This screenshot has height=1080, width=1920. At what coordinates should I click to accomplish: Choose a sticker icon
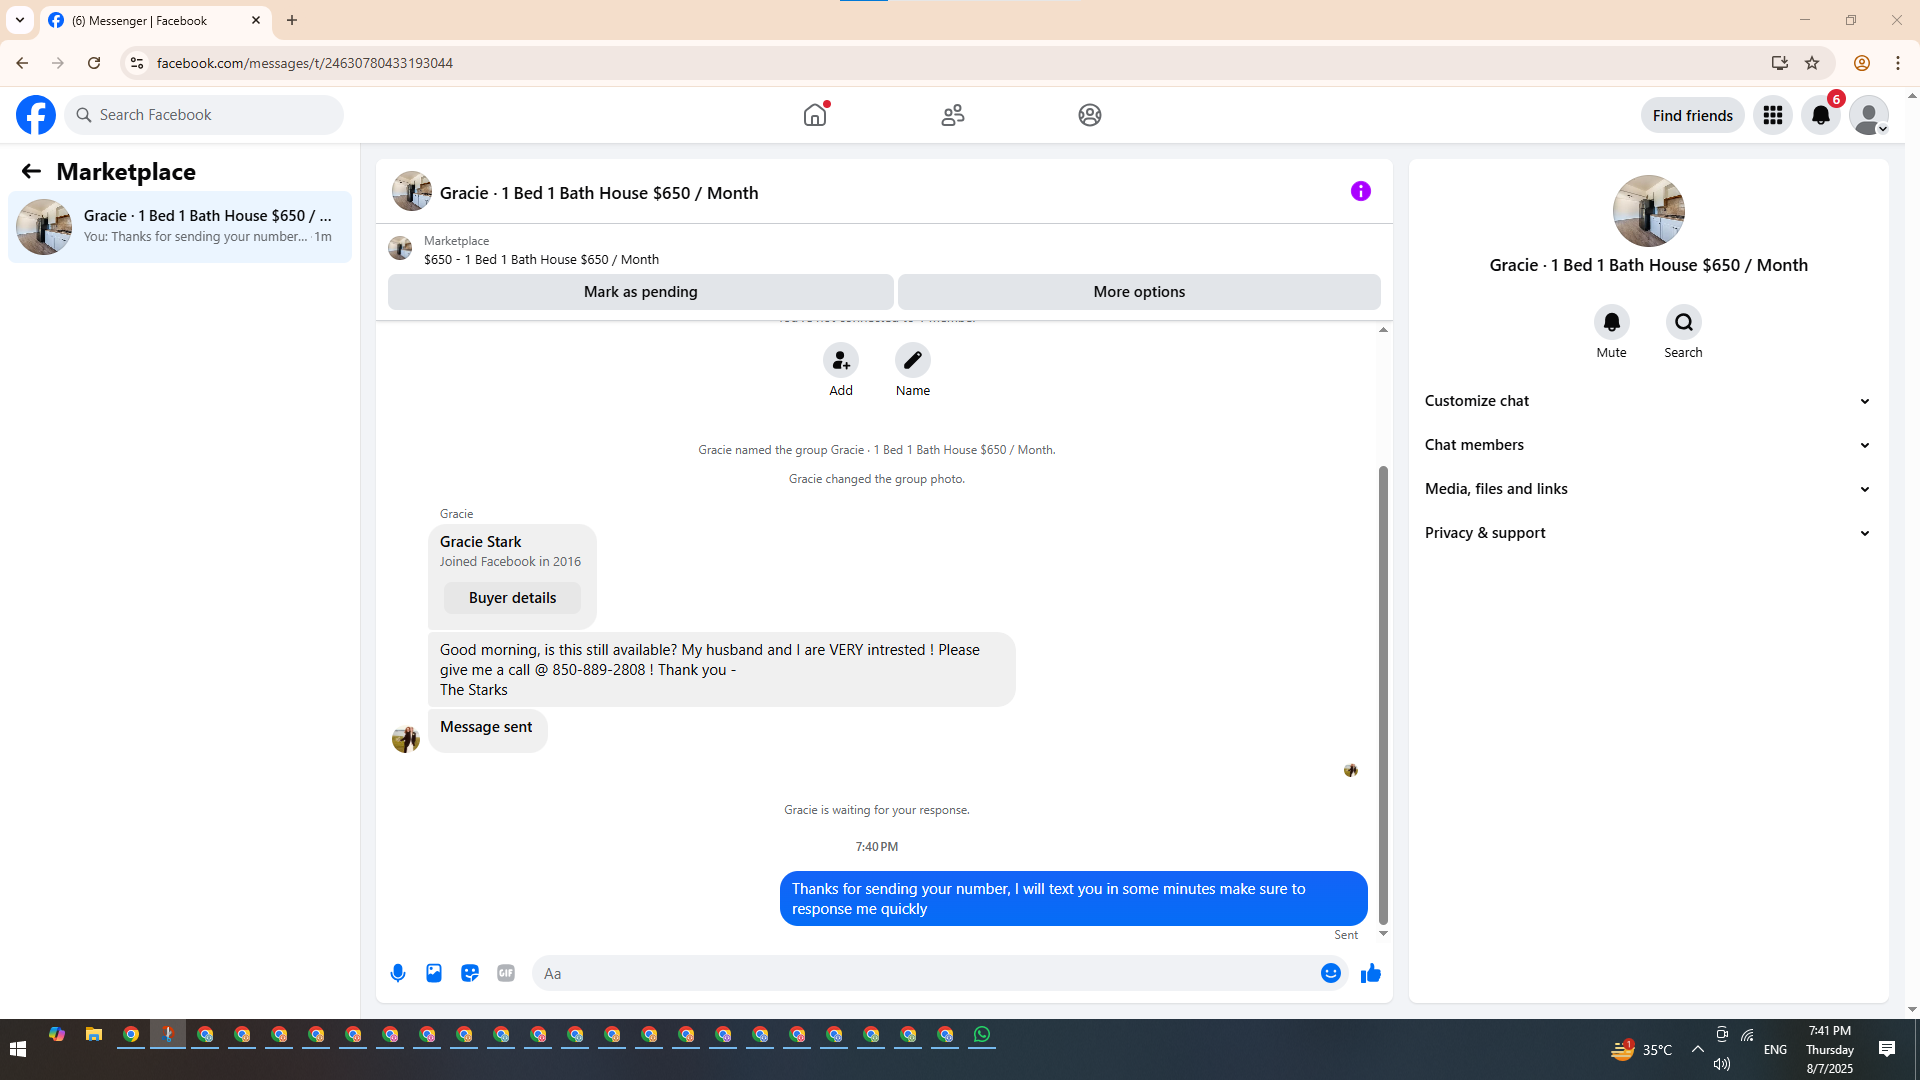coord(470,973)
